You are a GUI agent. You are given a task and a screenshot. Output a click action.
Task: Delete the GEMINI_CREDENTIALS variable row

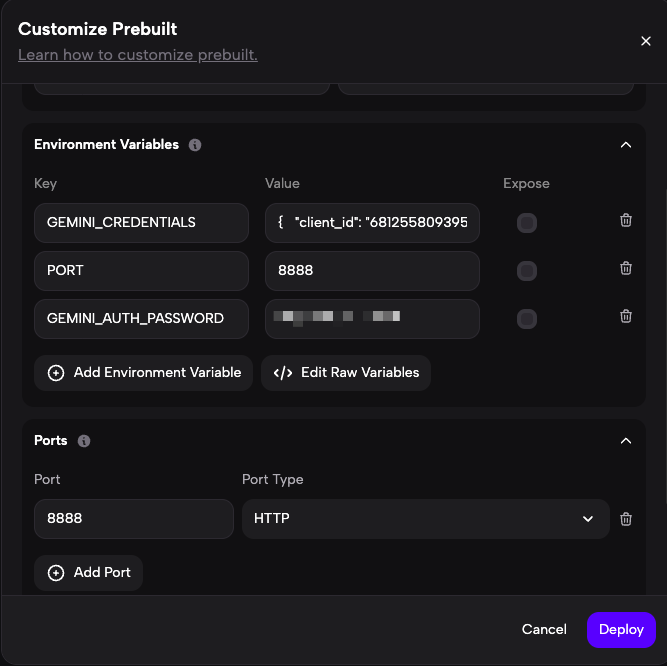point(626,221)
